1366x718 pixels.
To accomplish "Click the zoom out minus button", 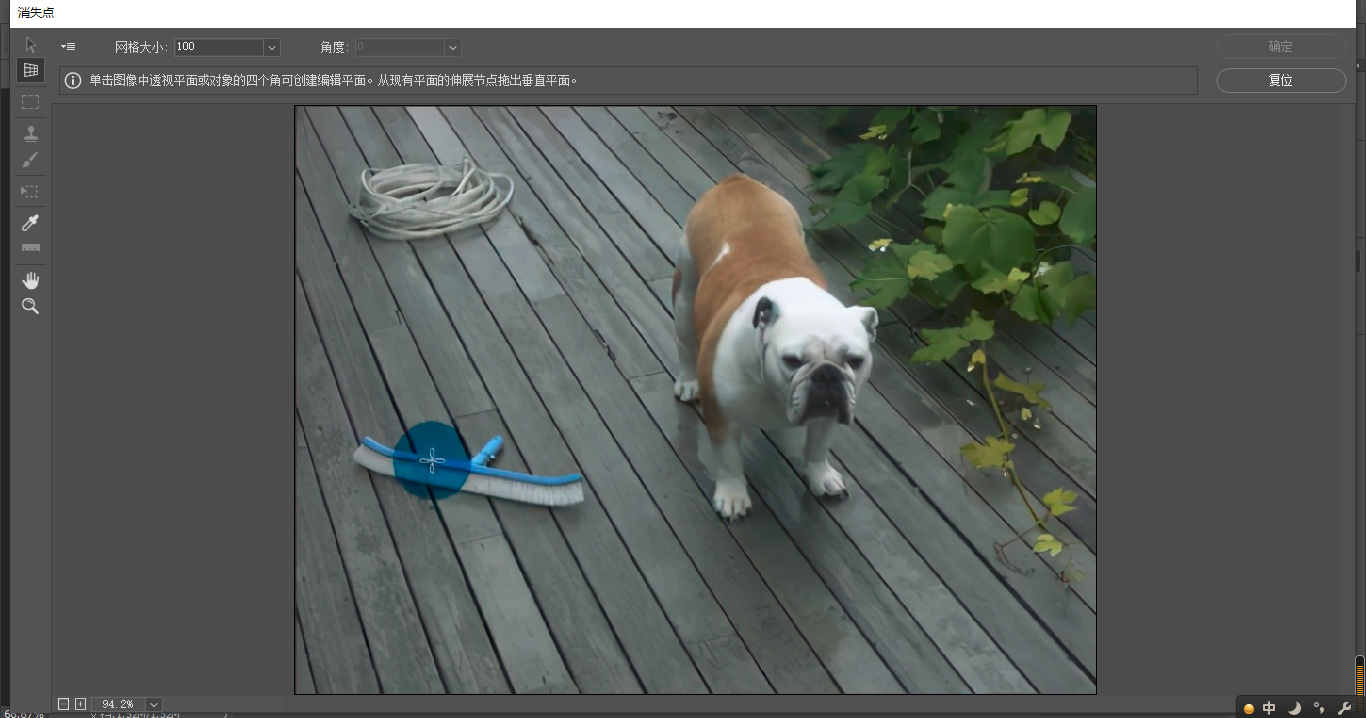I will click(64, 704).
